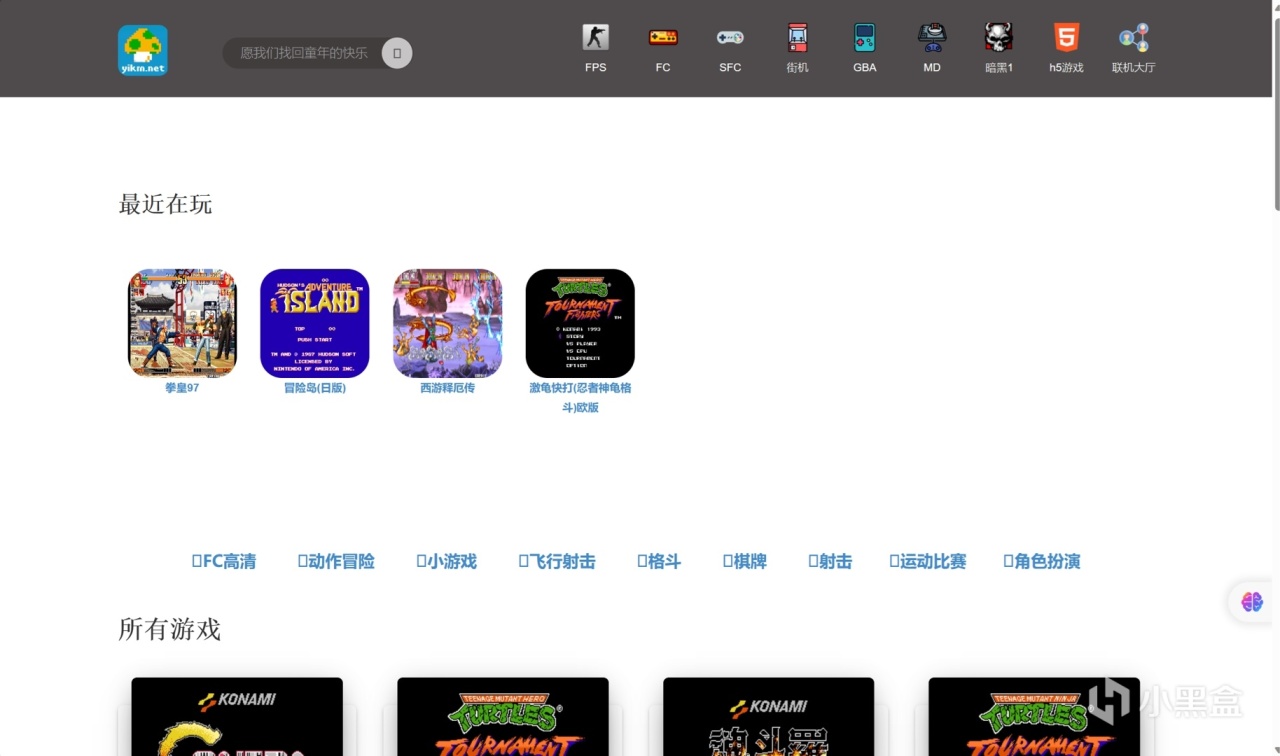Open the 联机大厅 multiplayer lobby icon
This screenshot has width=1280, height=756.
tap(1134, 38)
